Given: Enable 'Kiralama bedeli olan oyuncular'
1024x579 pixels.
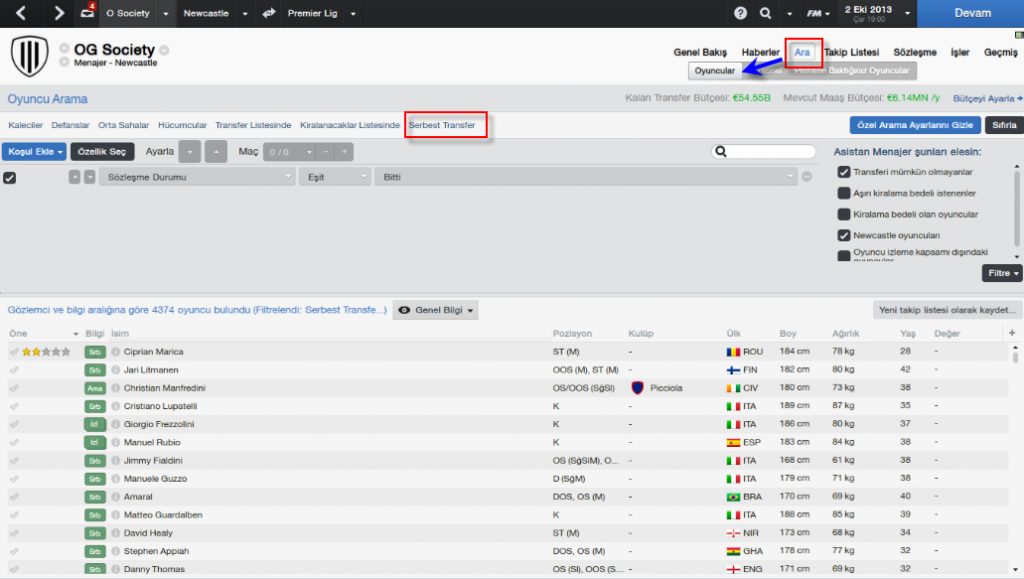Looking at the screenshot, I should pyautogui.click(x=843, y=214).
